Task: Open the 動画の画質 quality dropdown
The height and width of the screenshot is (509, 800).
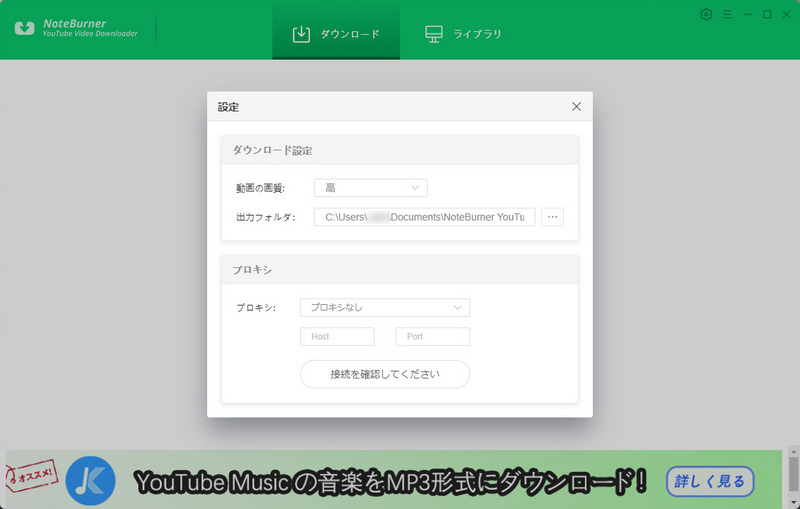Action: tap(371, 188)
